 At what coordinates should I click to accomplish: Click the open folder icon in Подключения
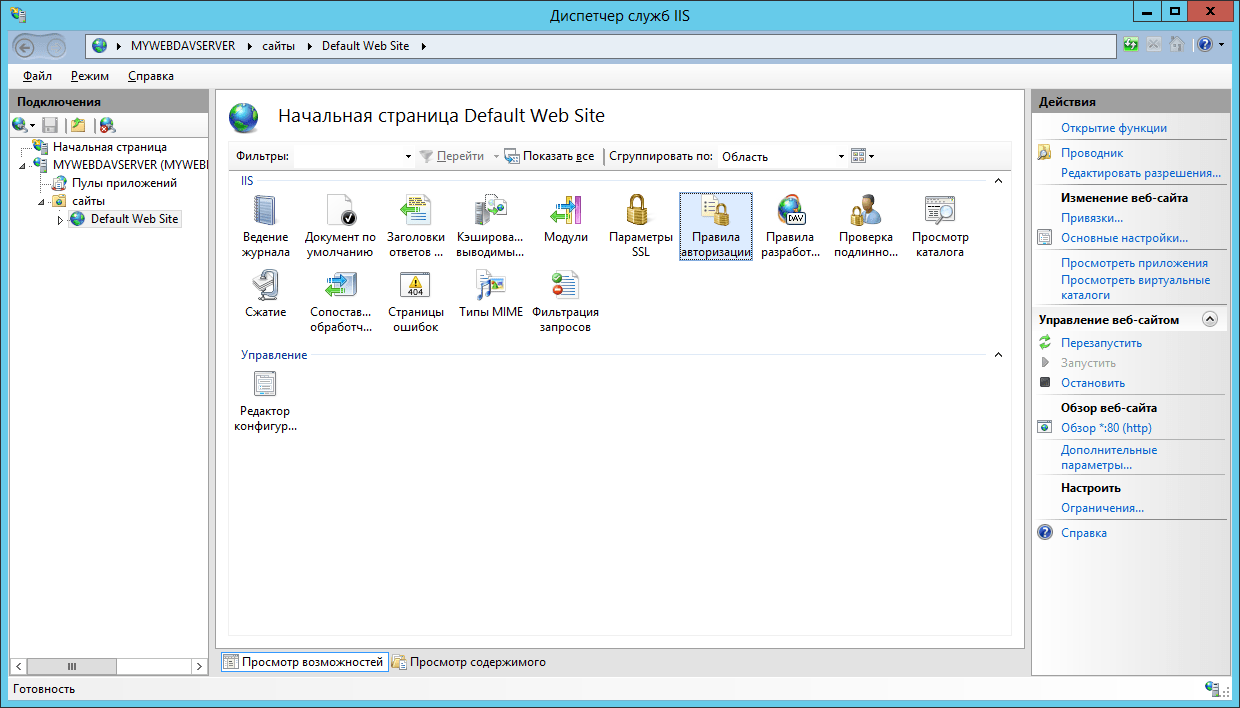[78, 125]
